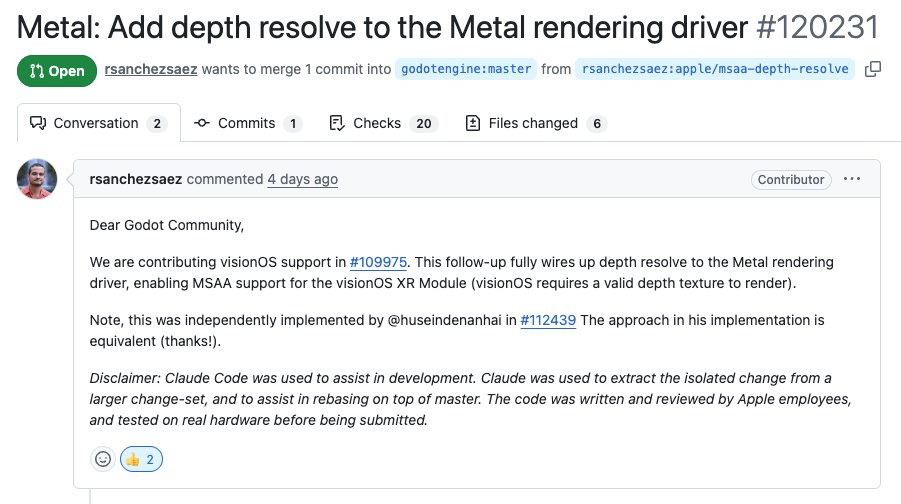
Task: Copy the head branch name icon
Action: (873, 69)
